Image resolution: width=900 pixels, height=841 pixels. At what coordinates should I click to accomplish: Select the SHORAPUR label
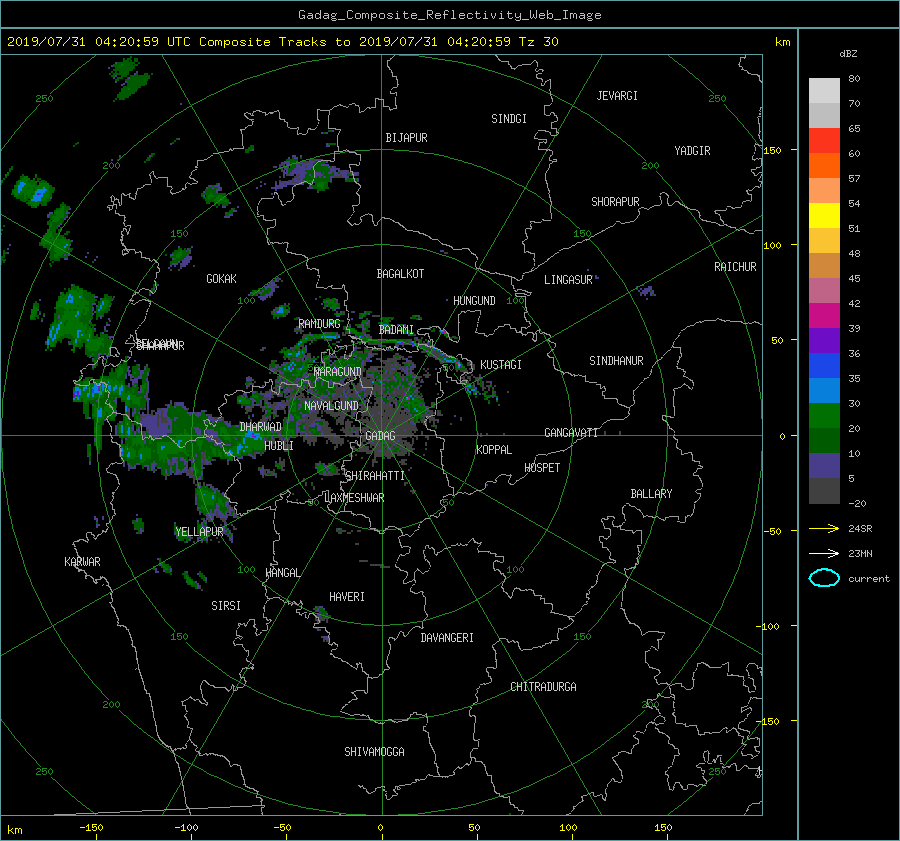[615, 202]
